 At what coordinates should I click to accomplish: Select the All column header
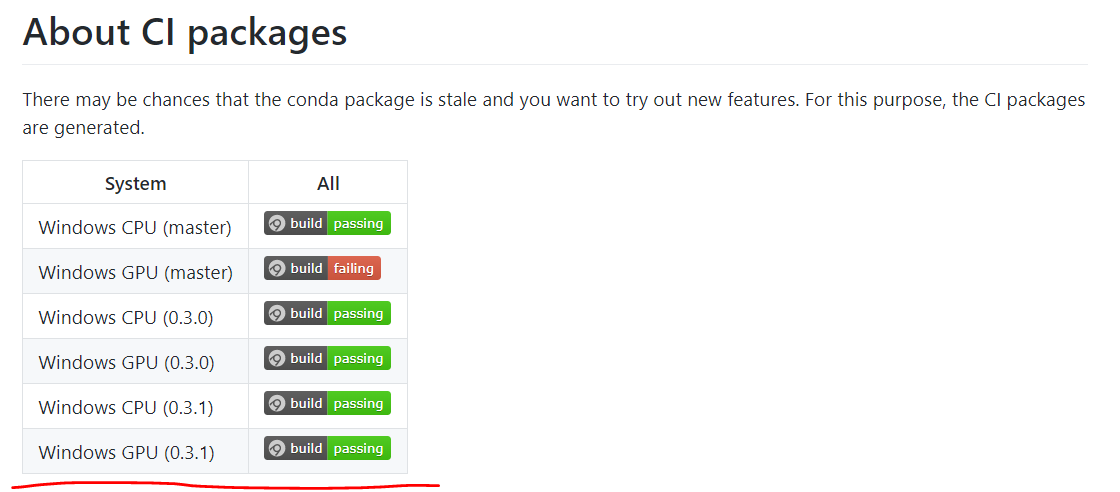328,184
